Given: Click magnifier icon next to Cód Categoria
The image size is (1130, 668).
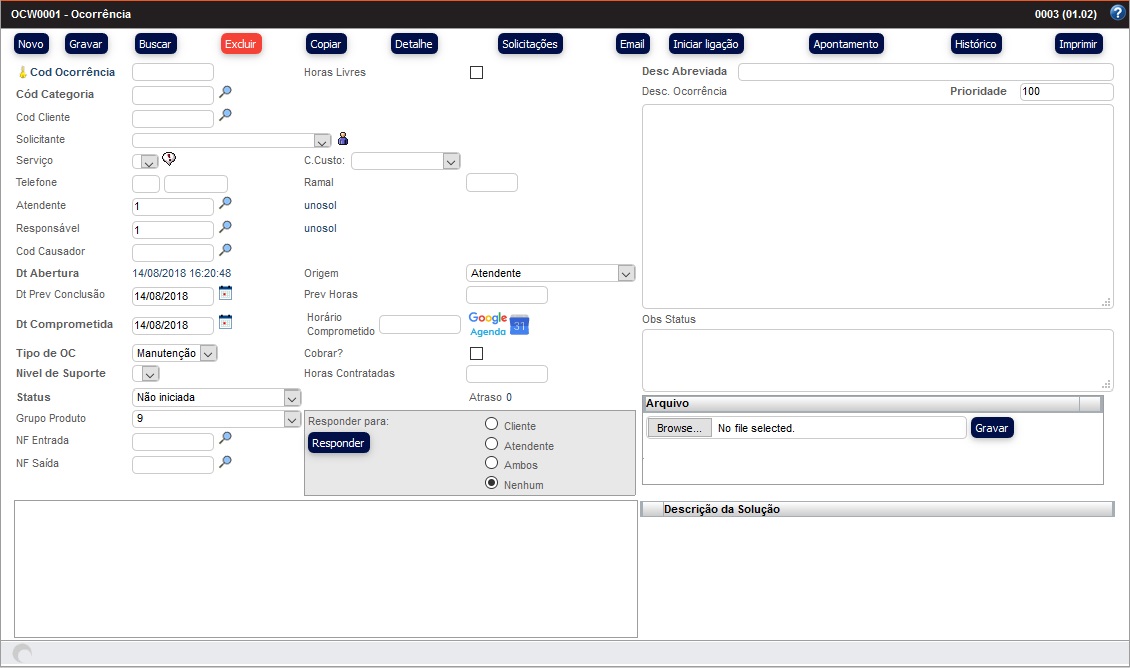Looking at the screenshot, I should [226, 92].
